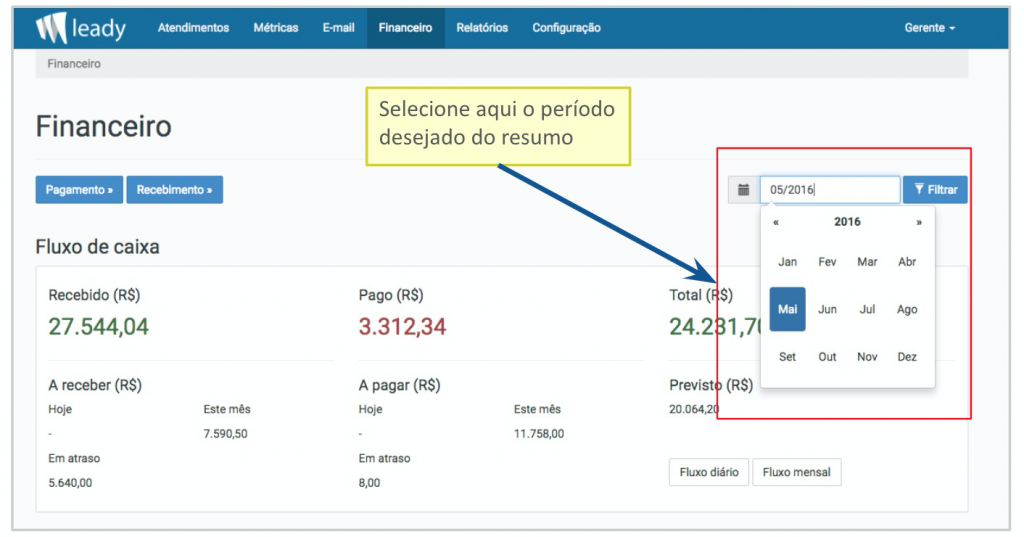Go to previous year in month picker
Image resolution: width=1024 pixels, height=537 pixels.
[x=776, y=222]
